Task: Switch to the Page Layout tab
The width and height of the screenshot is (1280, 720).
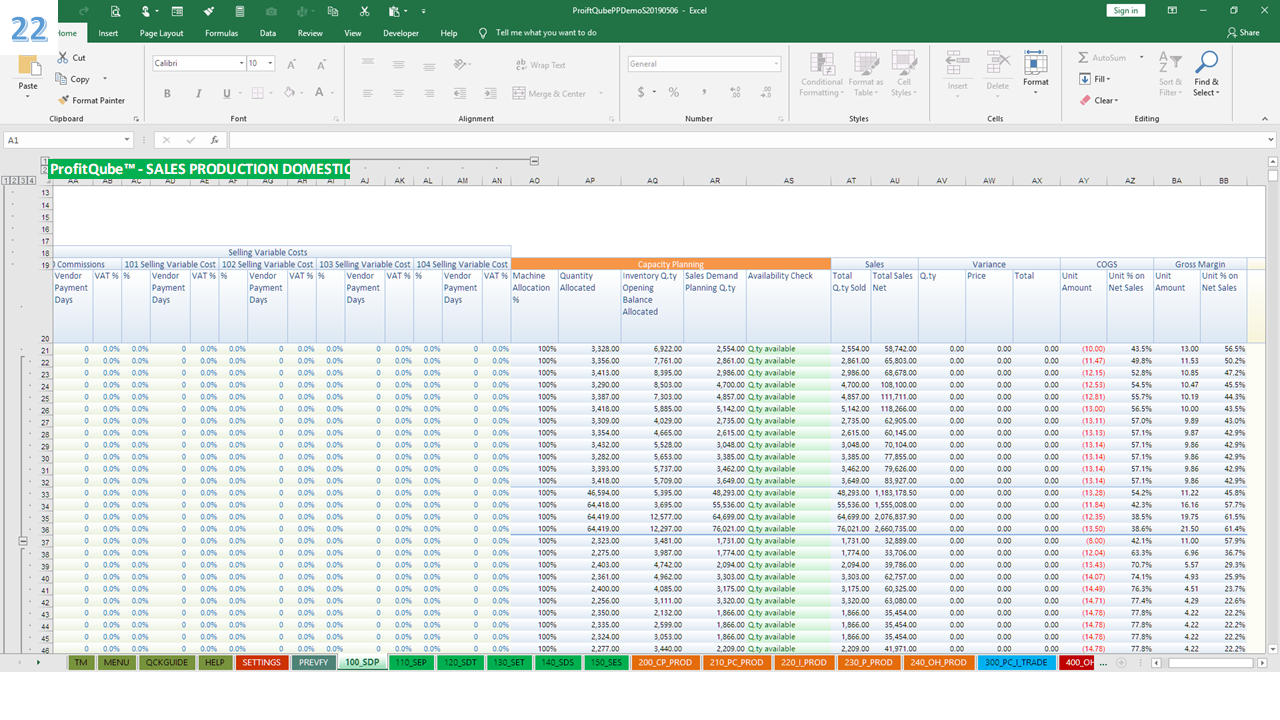Action: pyautogui.click(x=161, y=33)
